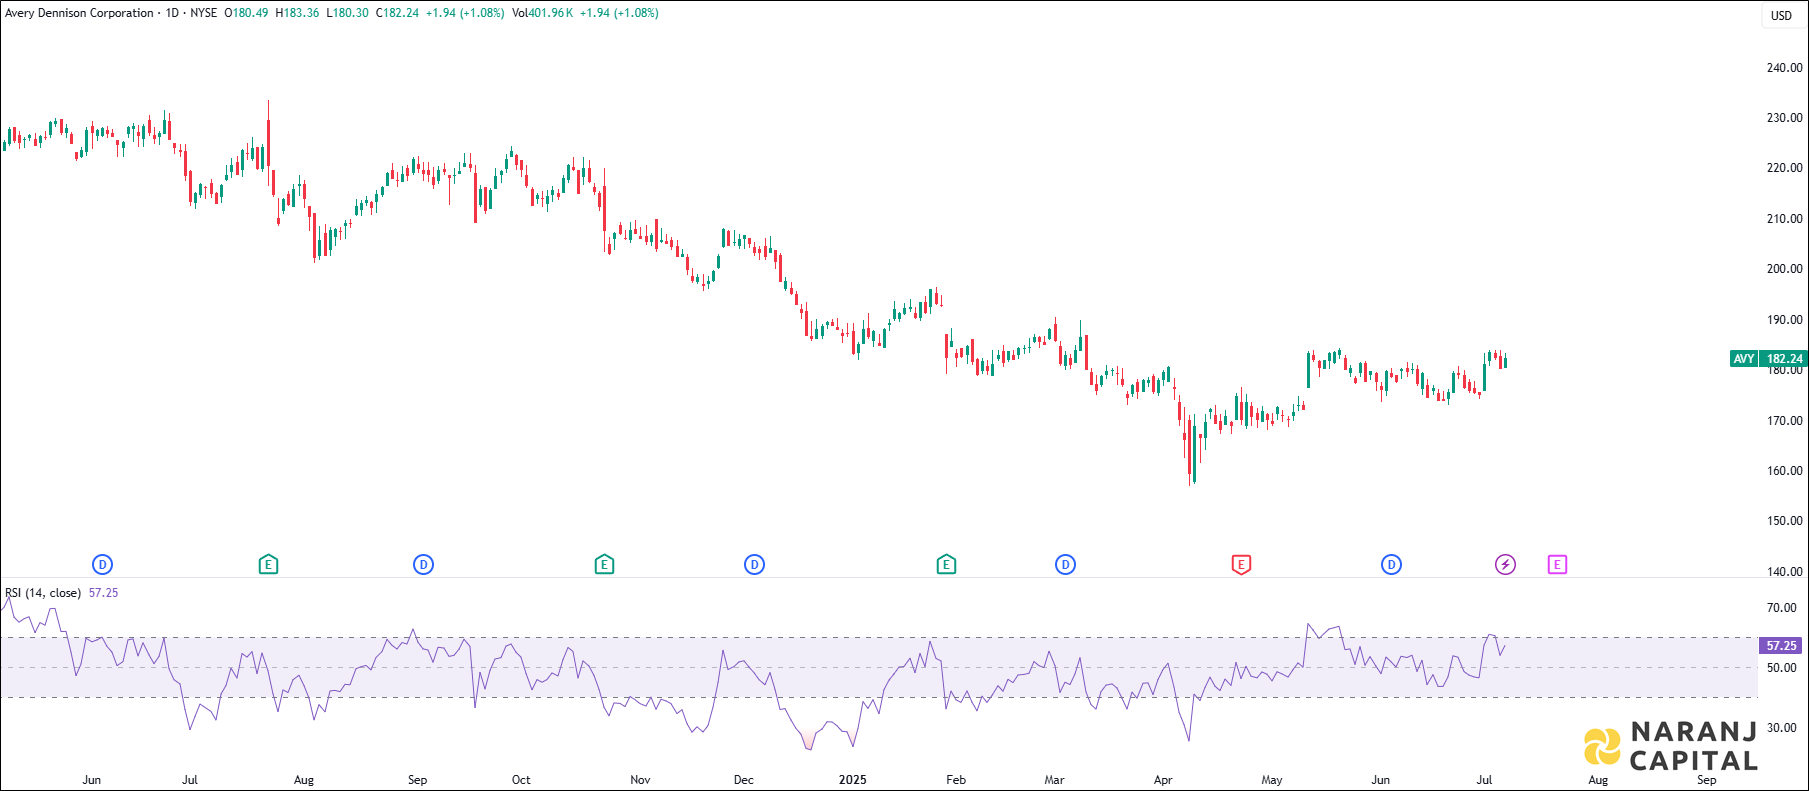Open the green earnings E marker before Aug 2024
The image size is (1809, 791).
[x=268, y=565]
